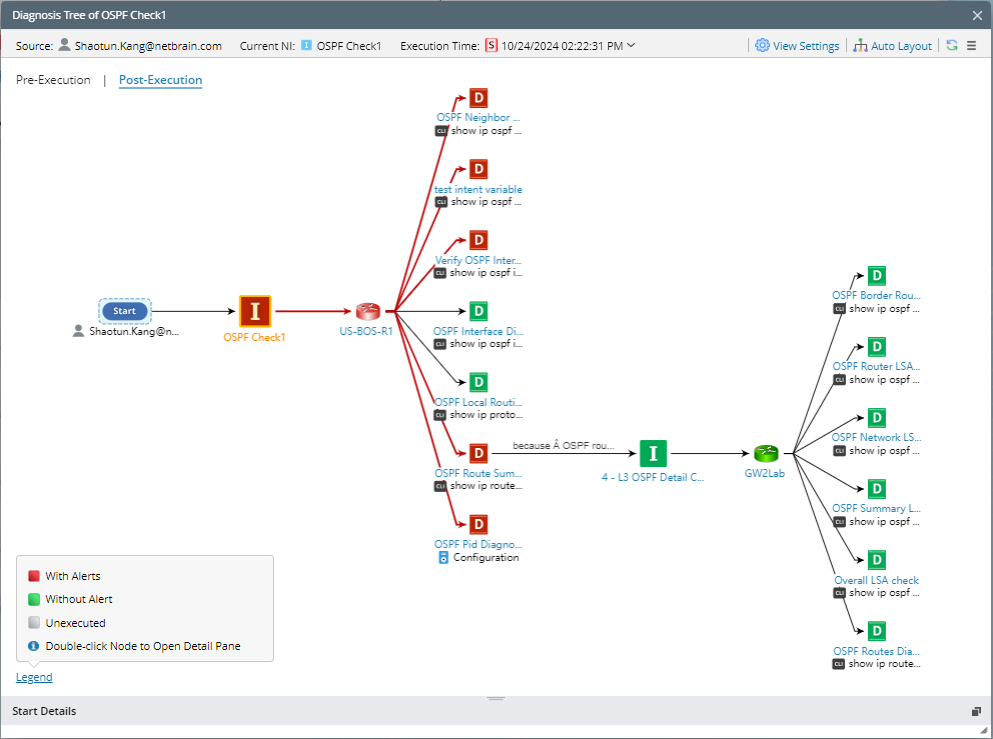Select the US-BOS-R1 router device icon

click(x=367, y=311)
